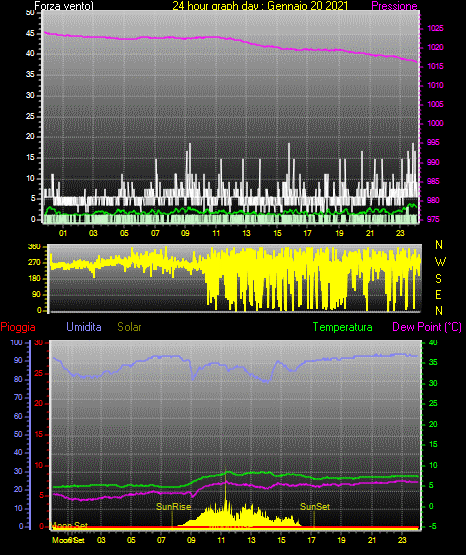Click hour 13 on the top graph axis
Image resolution: width=466 pixels, height=555 pixels.
pyautogui.click(x=246, y=233)
